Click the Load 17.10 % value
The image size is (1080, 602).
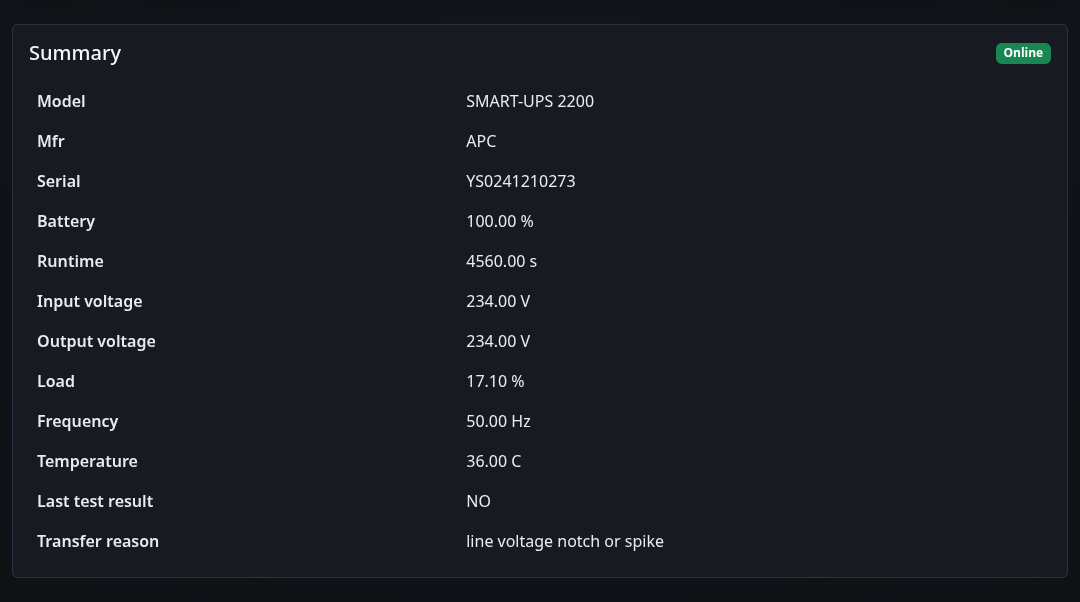click(x=495, y=381)
